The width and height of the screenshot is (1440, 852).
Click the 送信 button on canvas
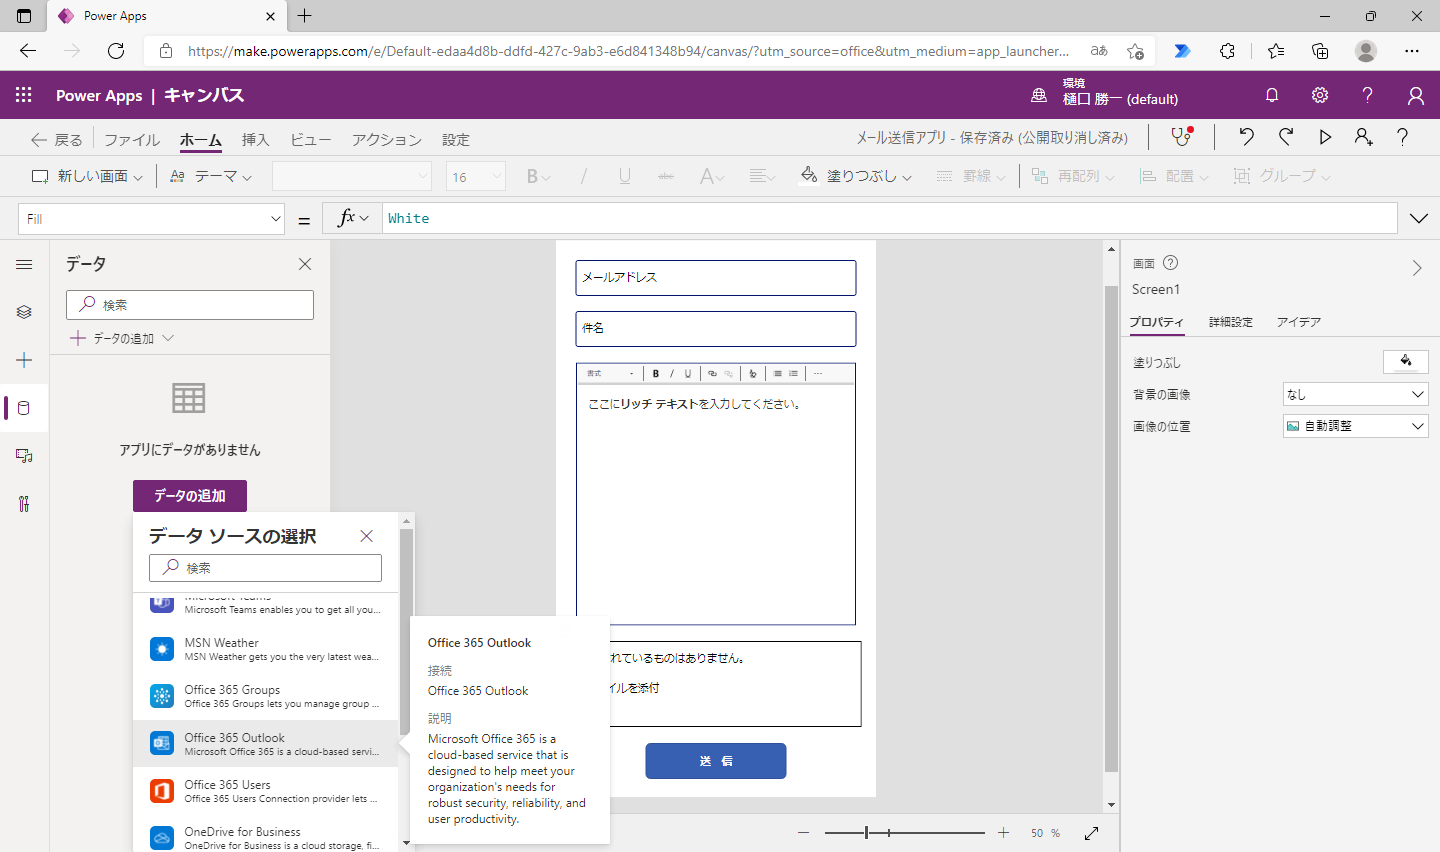point(716,761)
